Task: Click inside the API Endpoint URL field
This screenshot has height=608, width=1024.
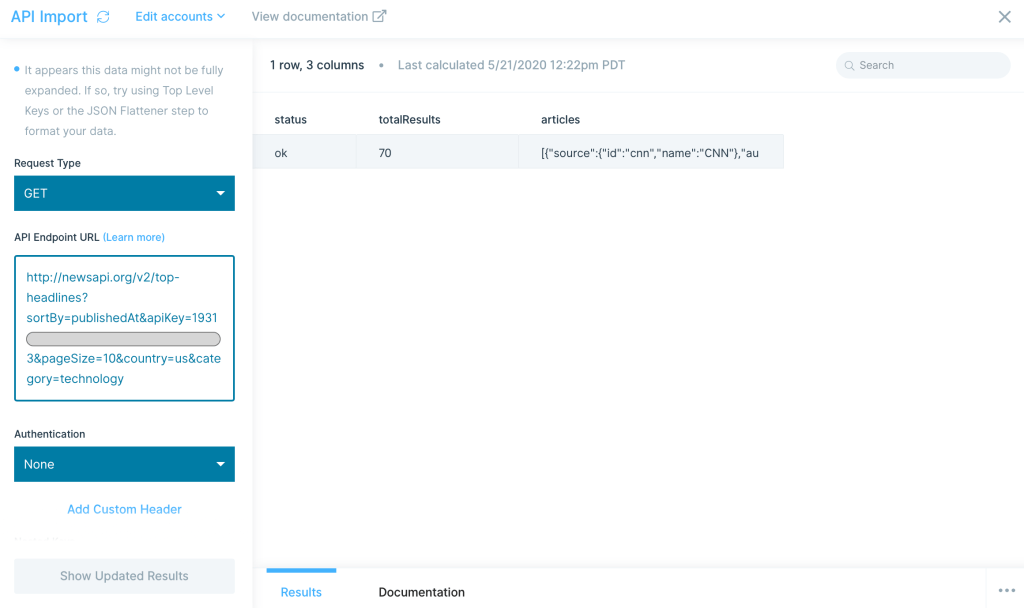Action: tap(124, 328)
